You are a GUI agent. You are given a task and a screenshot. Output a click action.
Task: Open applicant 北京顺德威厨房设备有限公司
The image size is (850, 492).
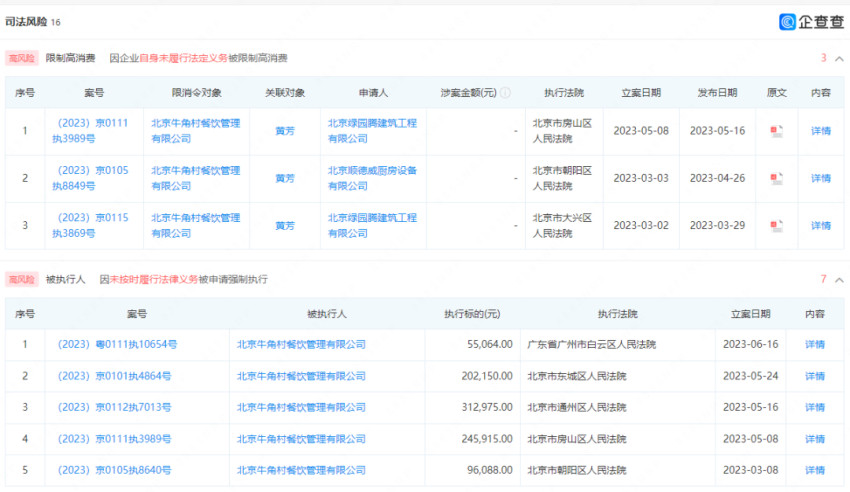tap(372, 178)
